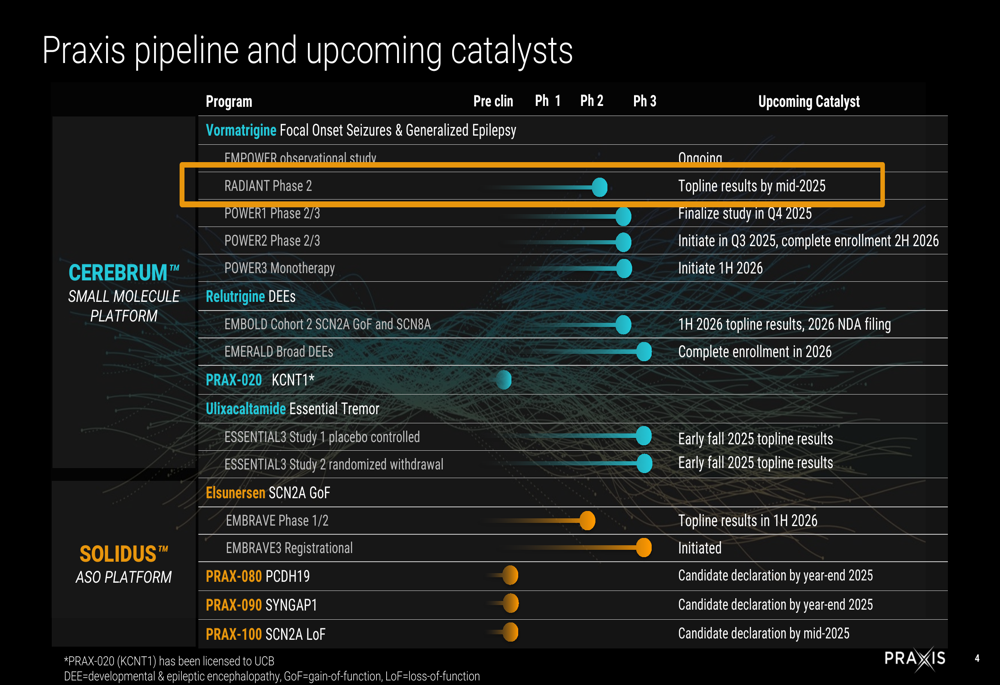1000x685 pixels.
Task: Click the "Ph 1" column header
Action: [x=548, y=101]
